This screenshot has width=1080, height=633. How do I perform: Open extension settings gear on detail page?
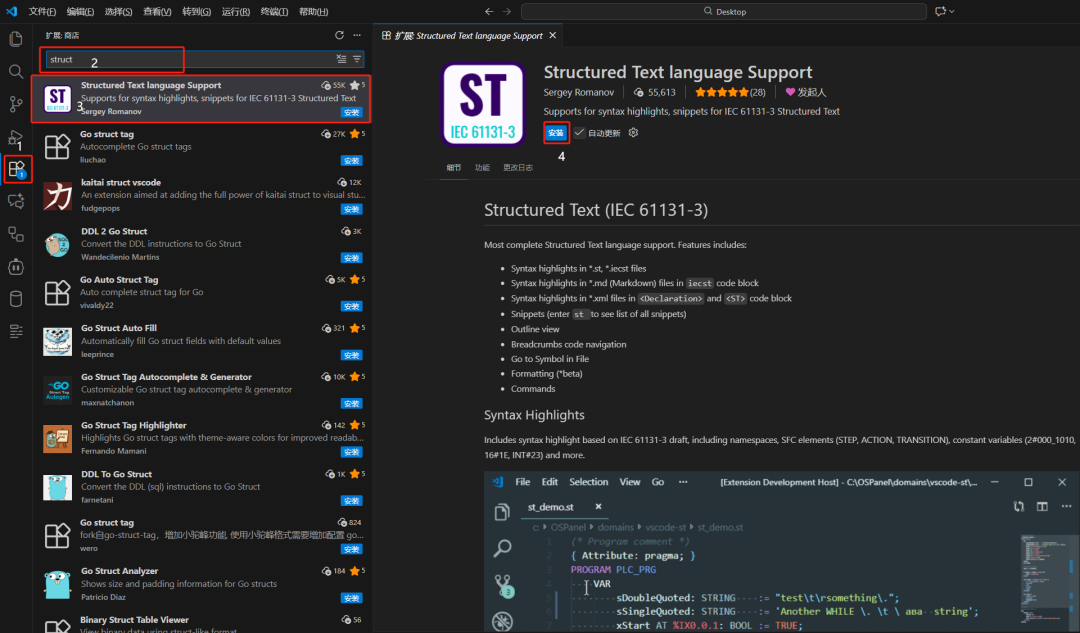633,133
